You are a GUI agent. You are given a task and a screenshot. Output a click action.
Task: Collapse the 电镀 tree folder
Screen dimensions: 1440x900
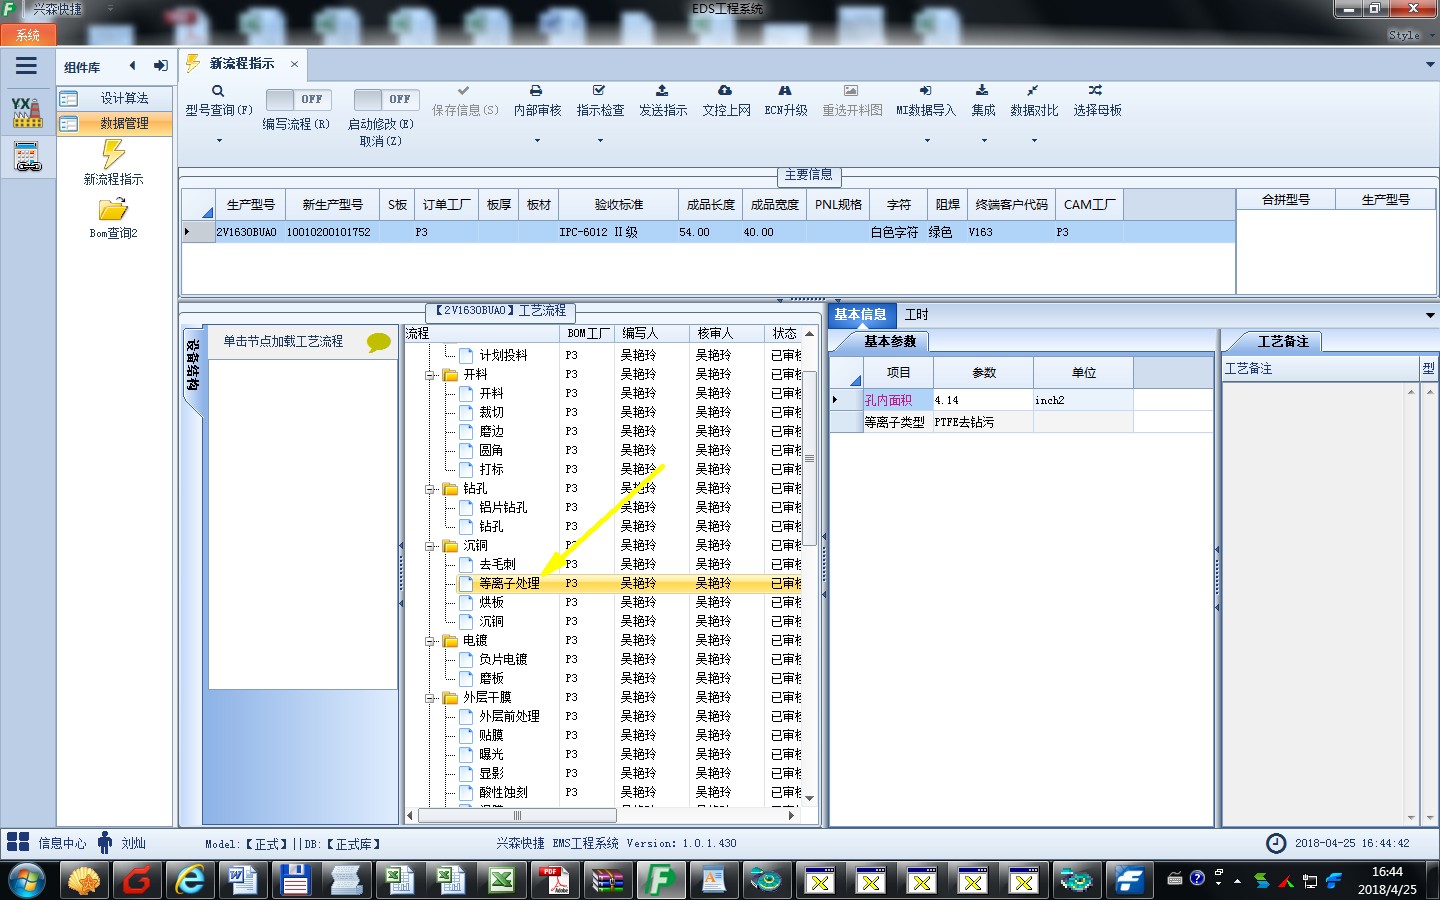point(430,641)
